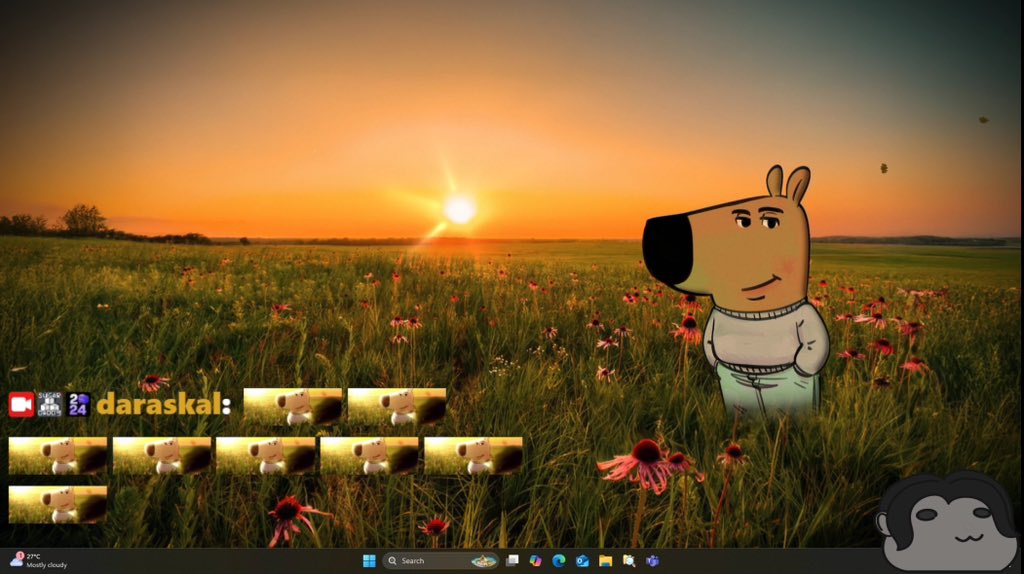Open the Windows Start menu

coord(369,561)
